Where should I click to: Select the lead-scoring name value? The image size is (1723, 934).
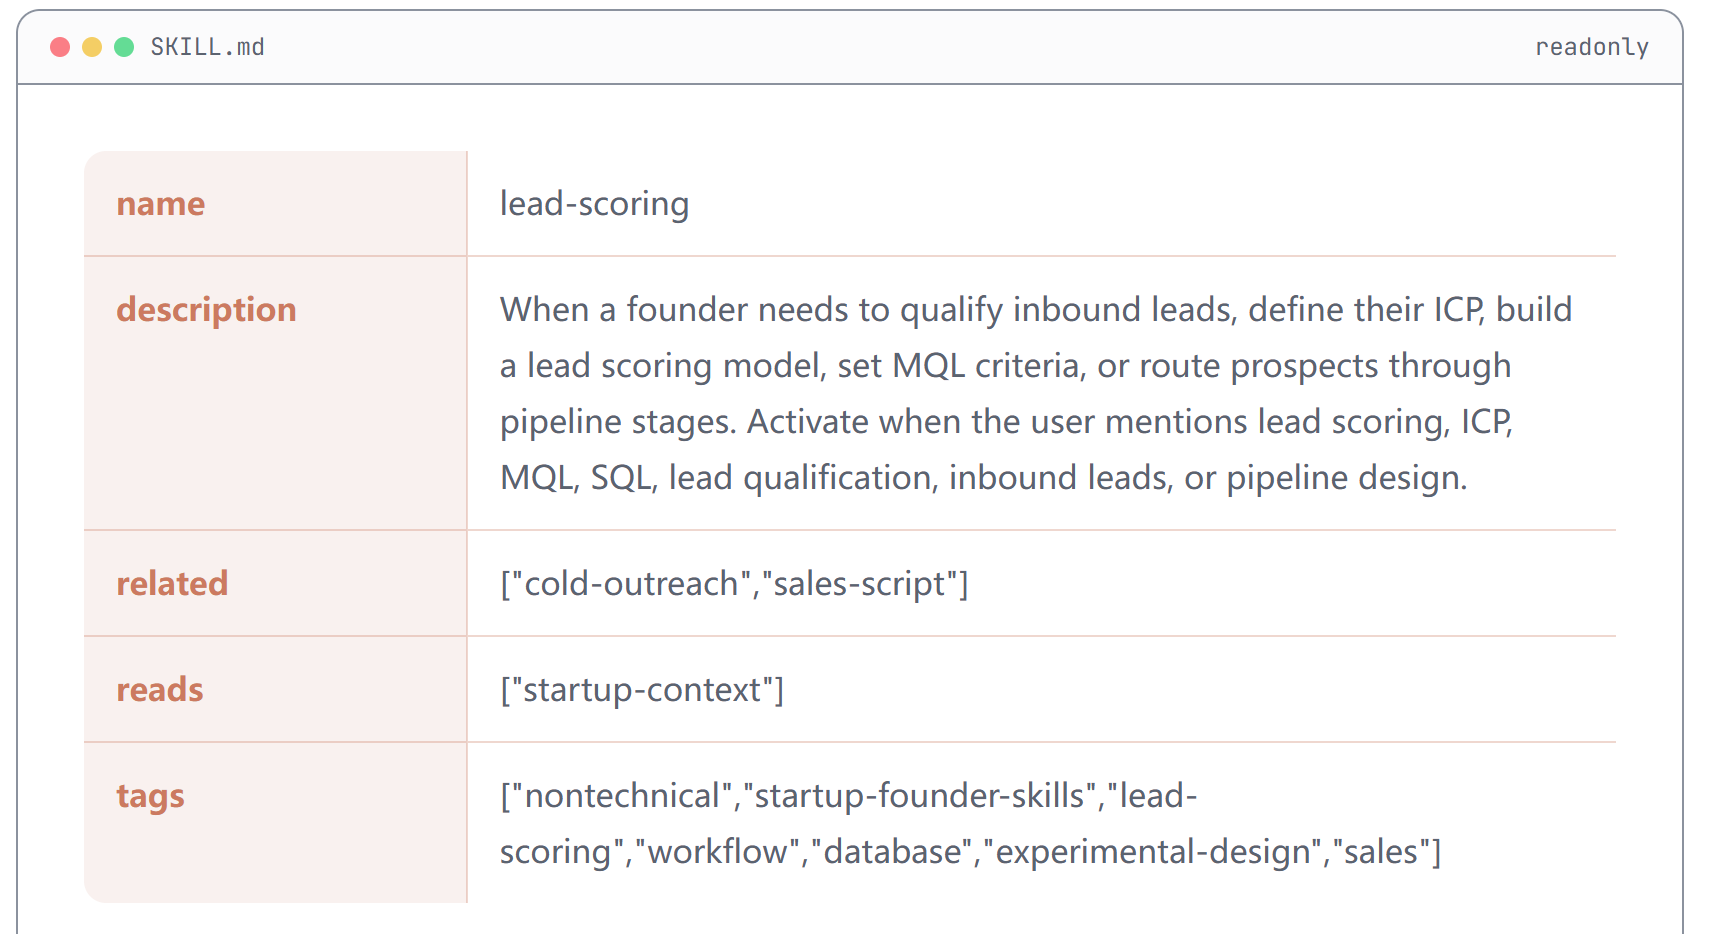594,204
